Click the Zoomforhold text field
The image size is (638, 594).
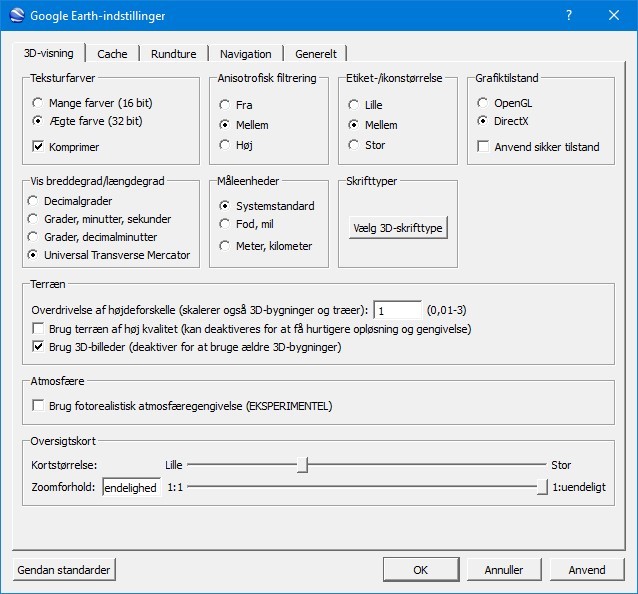pyautogui.click(x=132, y=487)
